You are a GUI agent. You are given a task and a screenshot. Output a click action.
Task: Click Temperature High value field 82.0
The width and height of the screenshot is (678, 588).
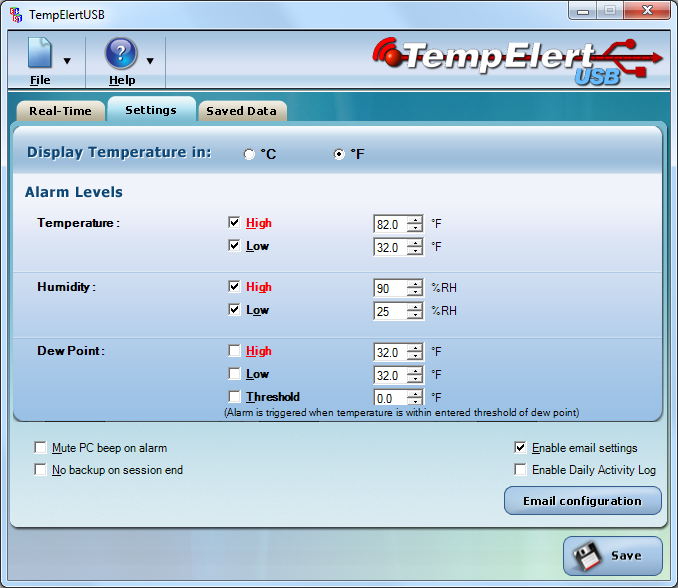point(390,224)
